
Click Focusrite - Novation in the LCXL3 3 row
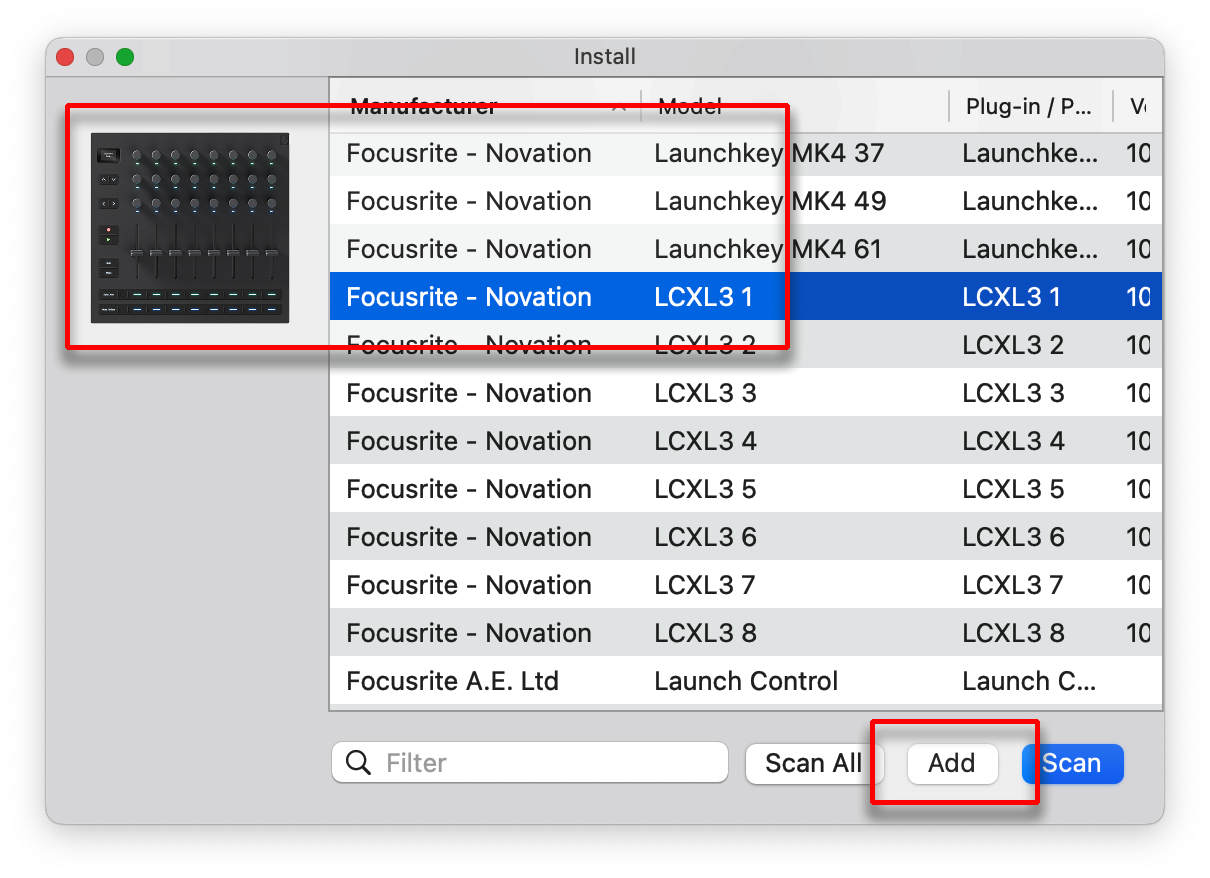(468, 393)
